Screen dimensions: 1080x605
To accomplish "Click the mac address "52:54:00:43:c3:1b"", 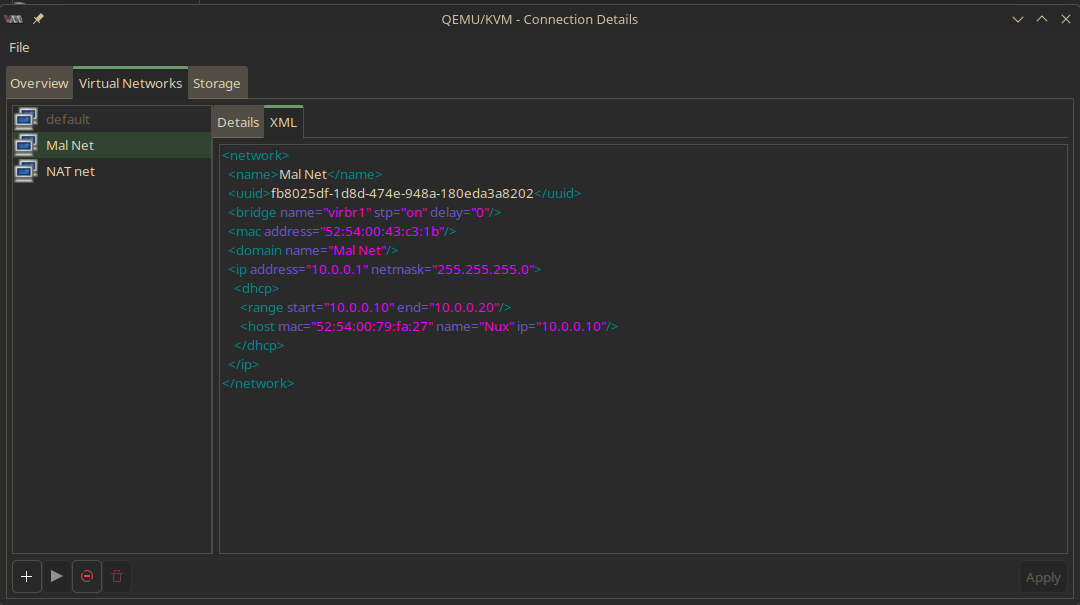I will pyautogui.click(x=382, y=232).
